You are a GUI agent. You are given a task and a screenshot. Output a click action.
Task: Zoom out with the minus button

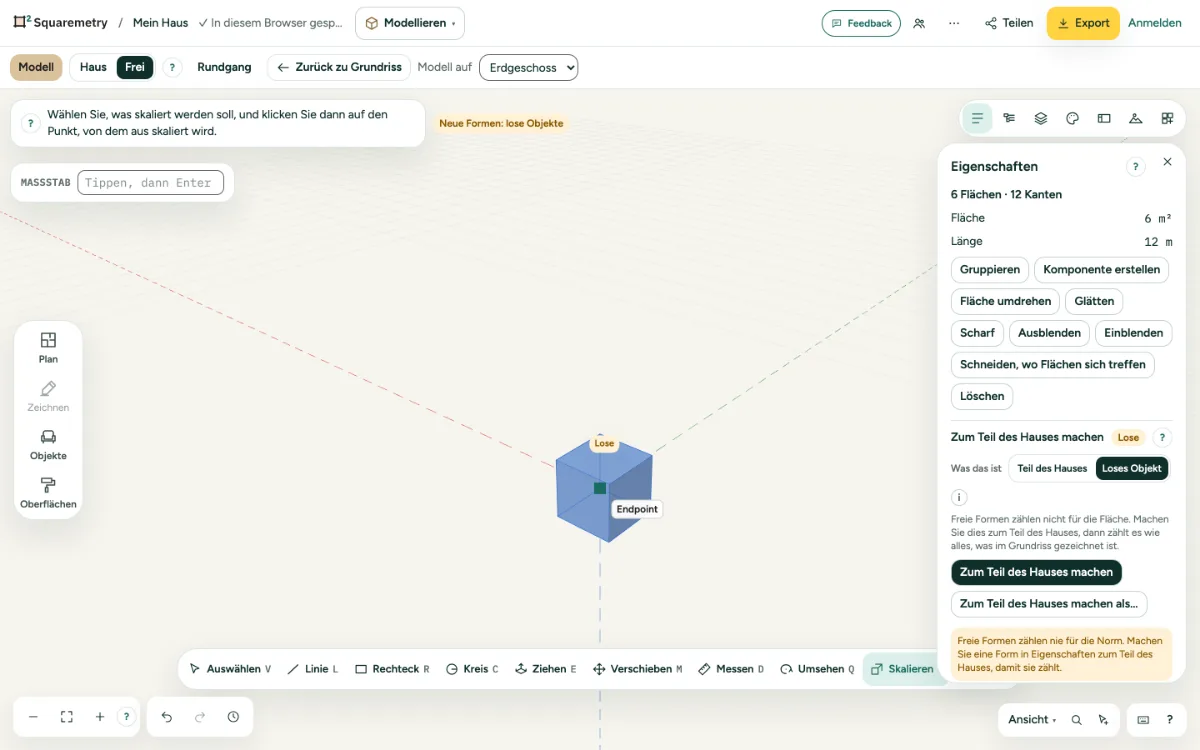(x=33, y=717)
